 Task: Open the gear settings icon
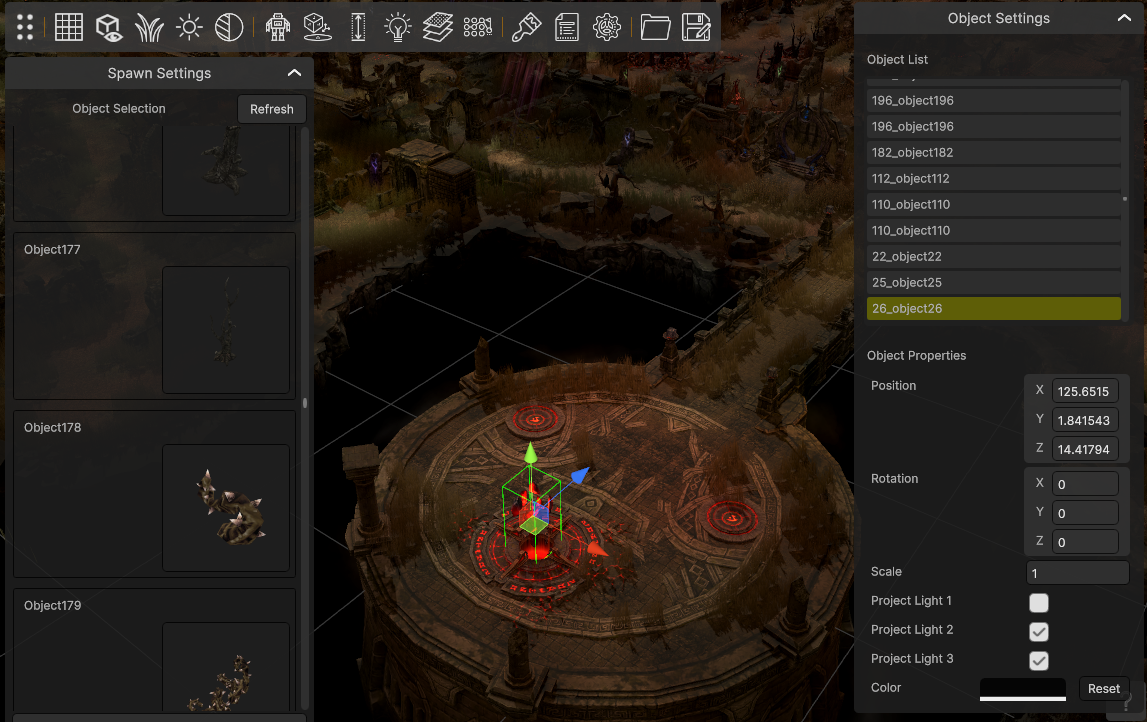tap(606, 28)
